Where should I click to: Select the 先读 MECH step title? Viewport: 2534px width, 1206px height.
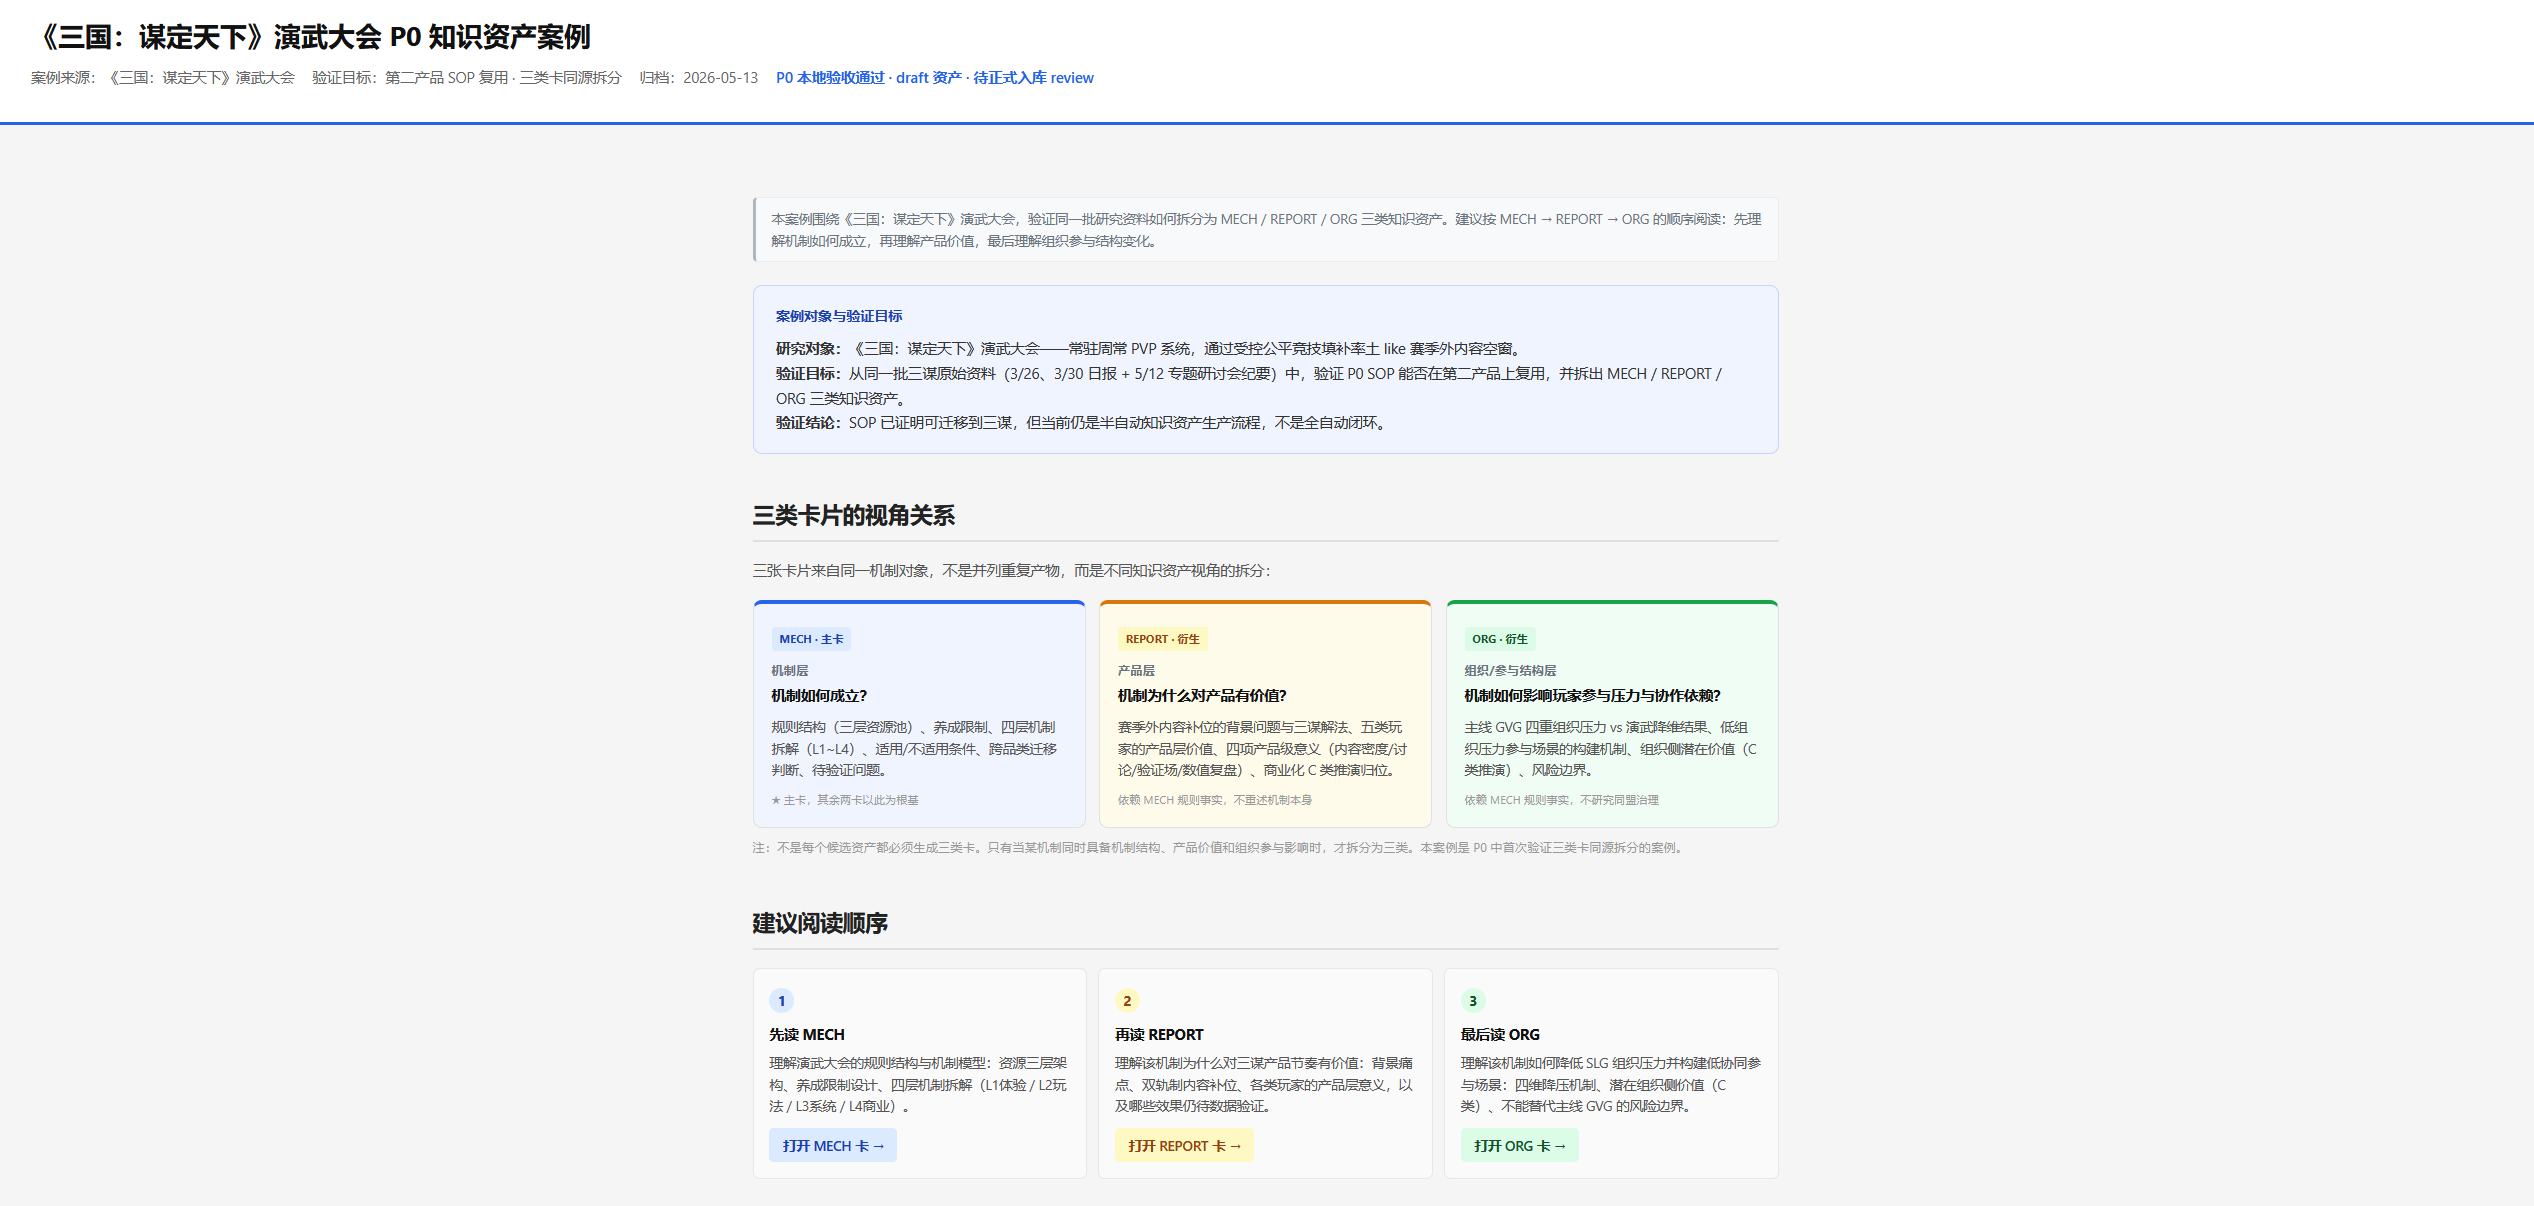point(807,1035)
